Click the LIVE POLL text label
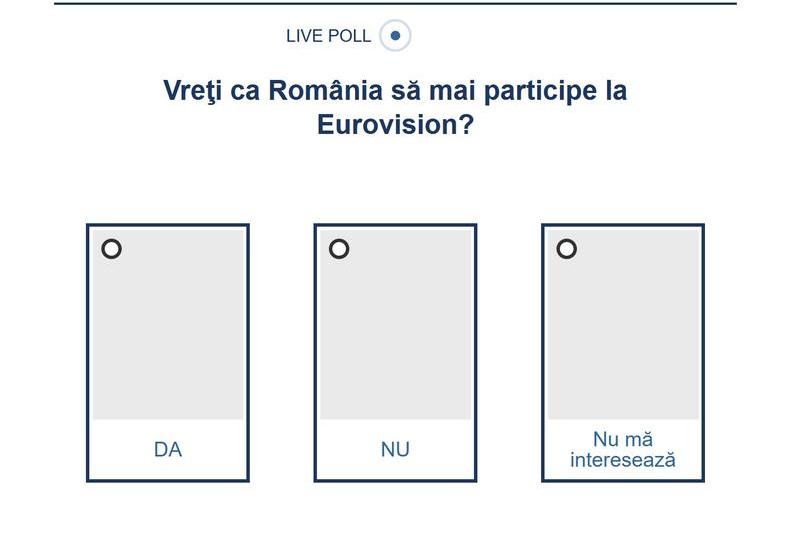 pyautogui.click(x=328, y=36)
